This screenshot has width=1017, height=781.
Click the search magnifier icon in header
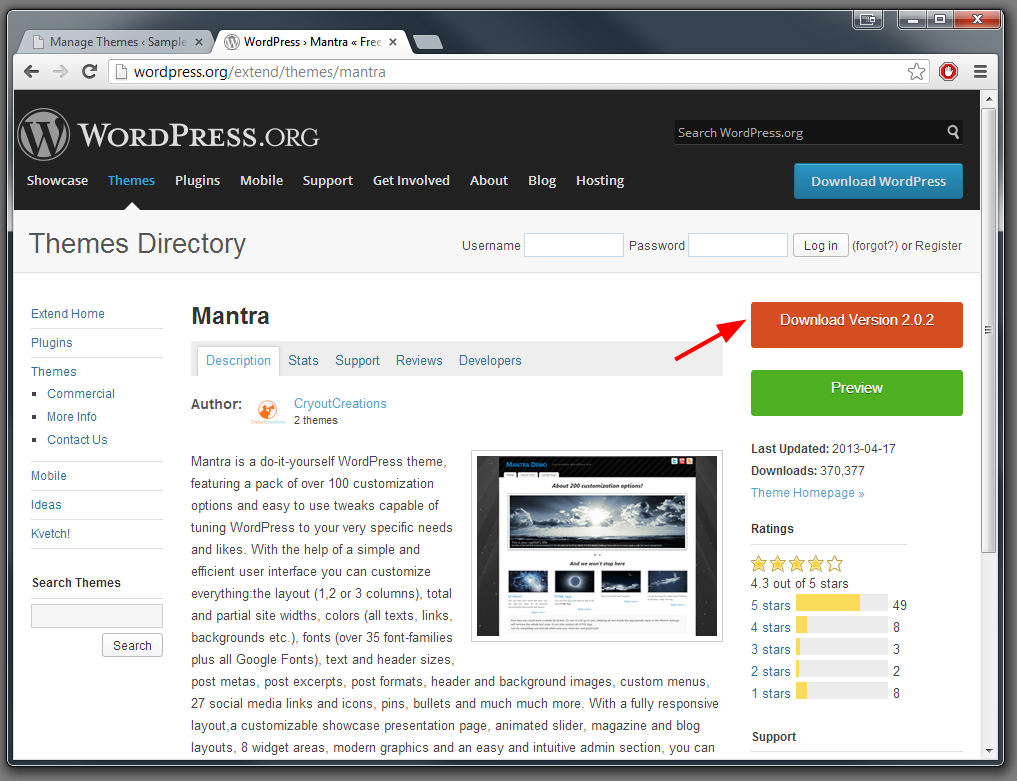(x=953, y=132)
